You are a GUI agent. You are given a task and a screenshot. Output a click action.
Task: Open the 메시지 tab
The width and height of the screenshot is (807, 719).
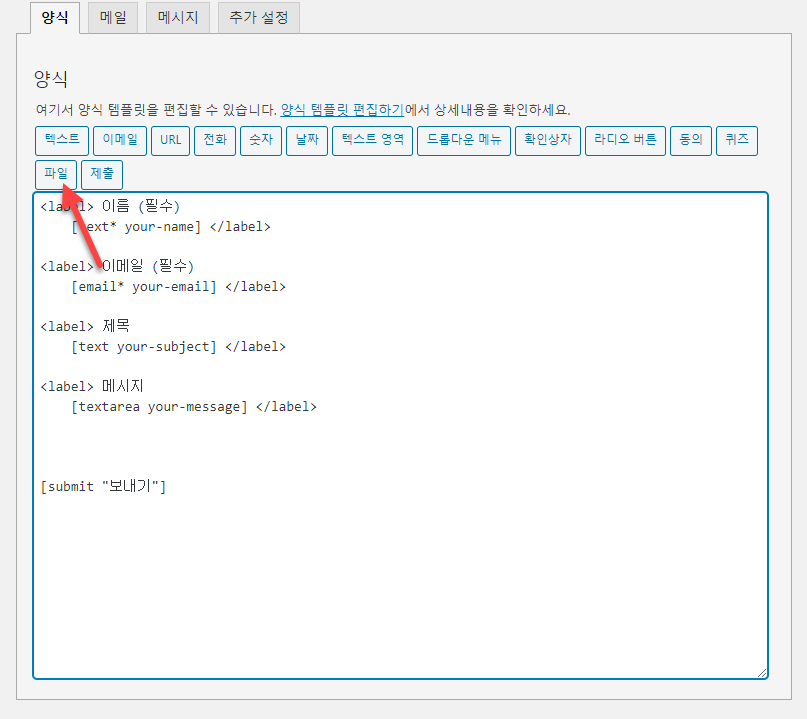[178, 18]
